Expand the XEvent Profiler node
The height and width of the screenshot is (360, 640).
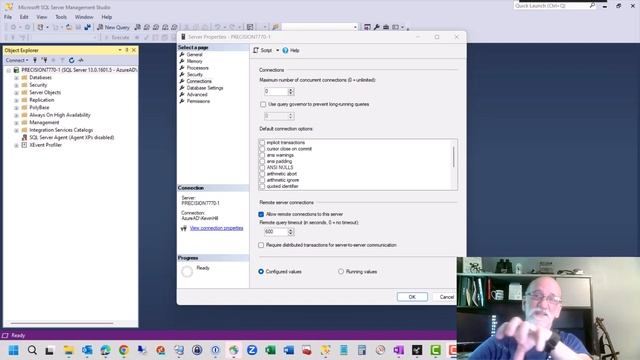(x=16, y=145)
